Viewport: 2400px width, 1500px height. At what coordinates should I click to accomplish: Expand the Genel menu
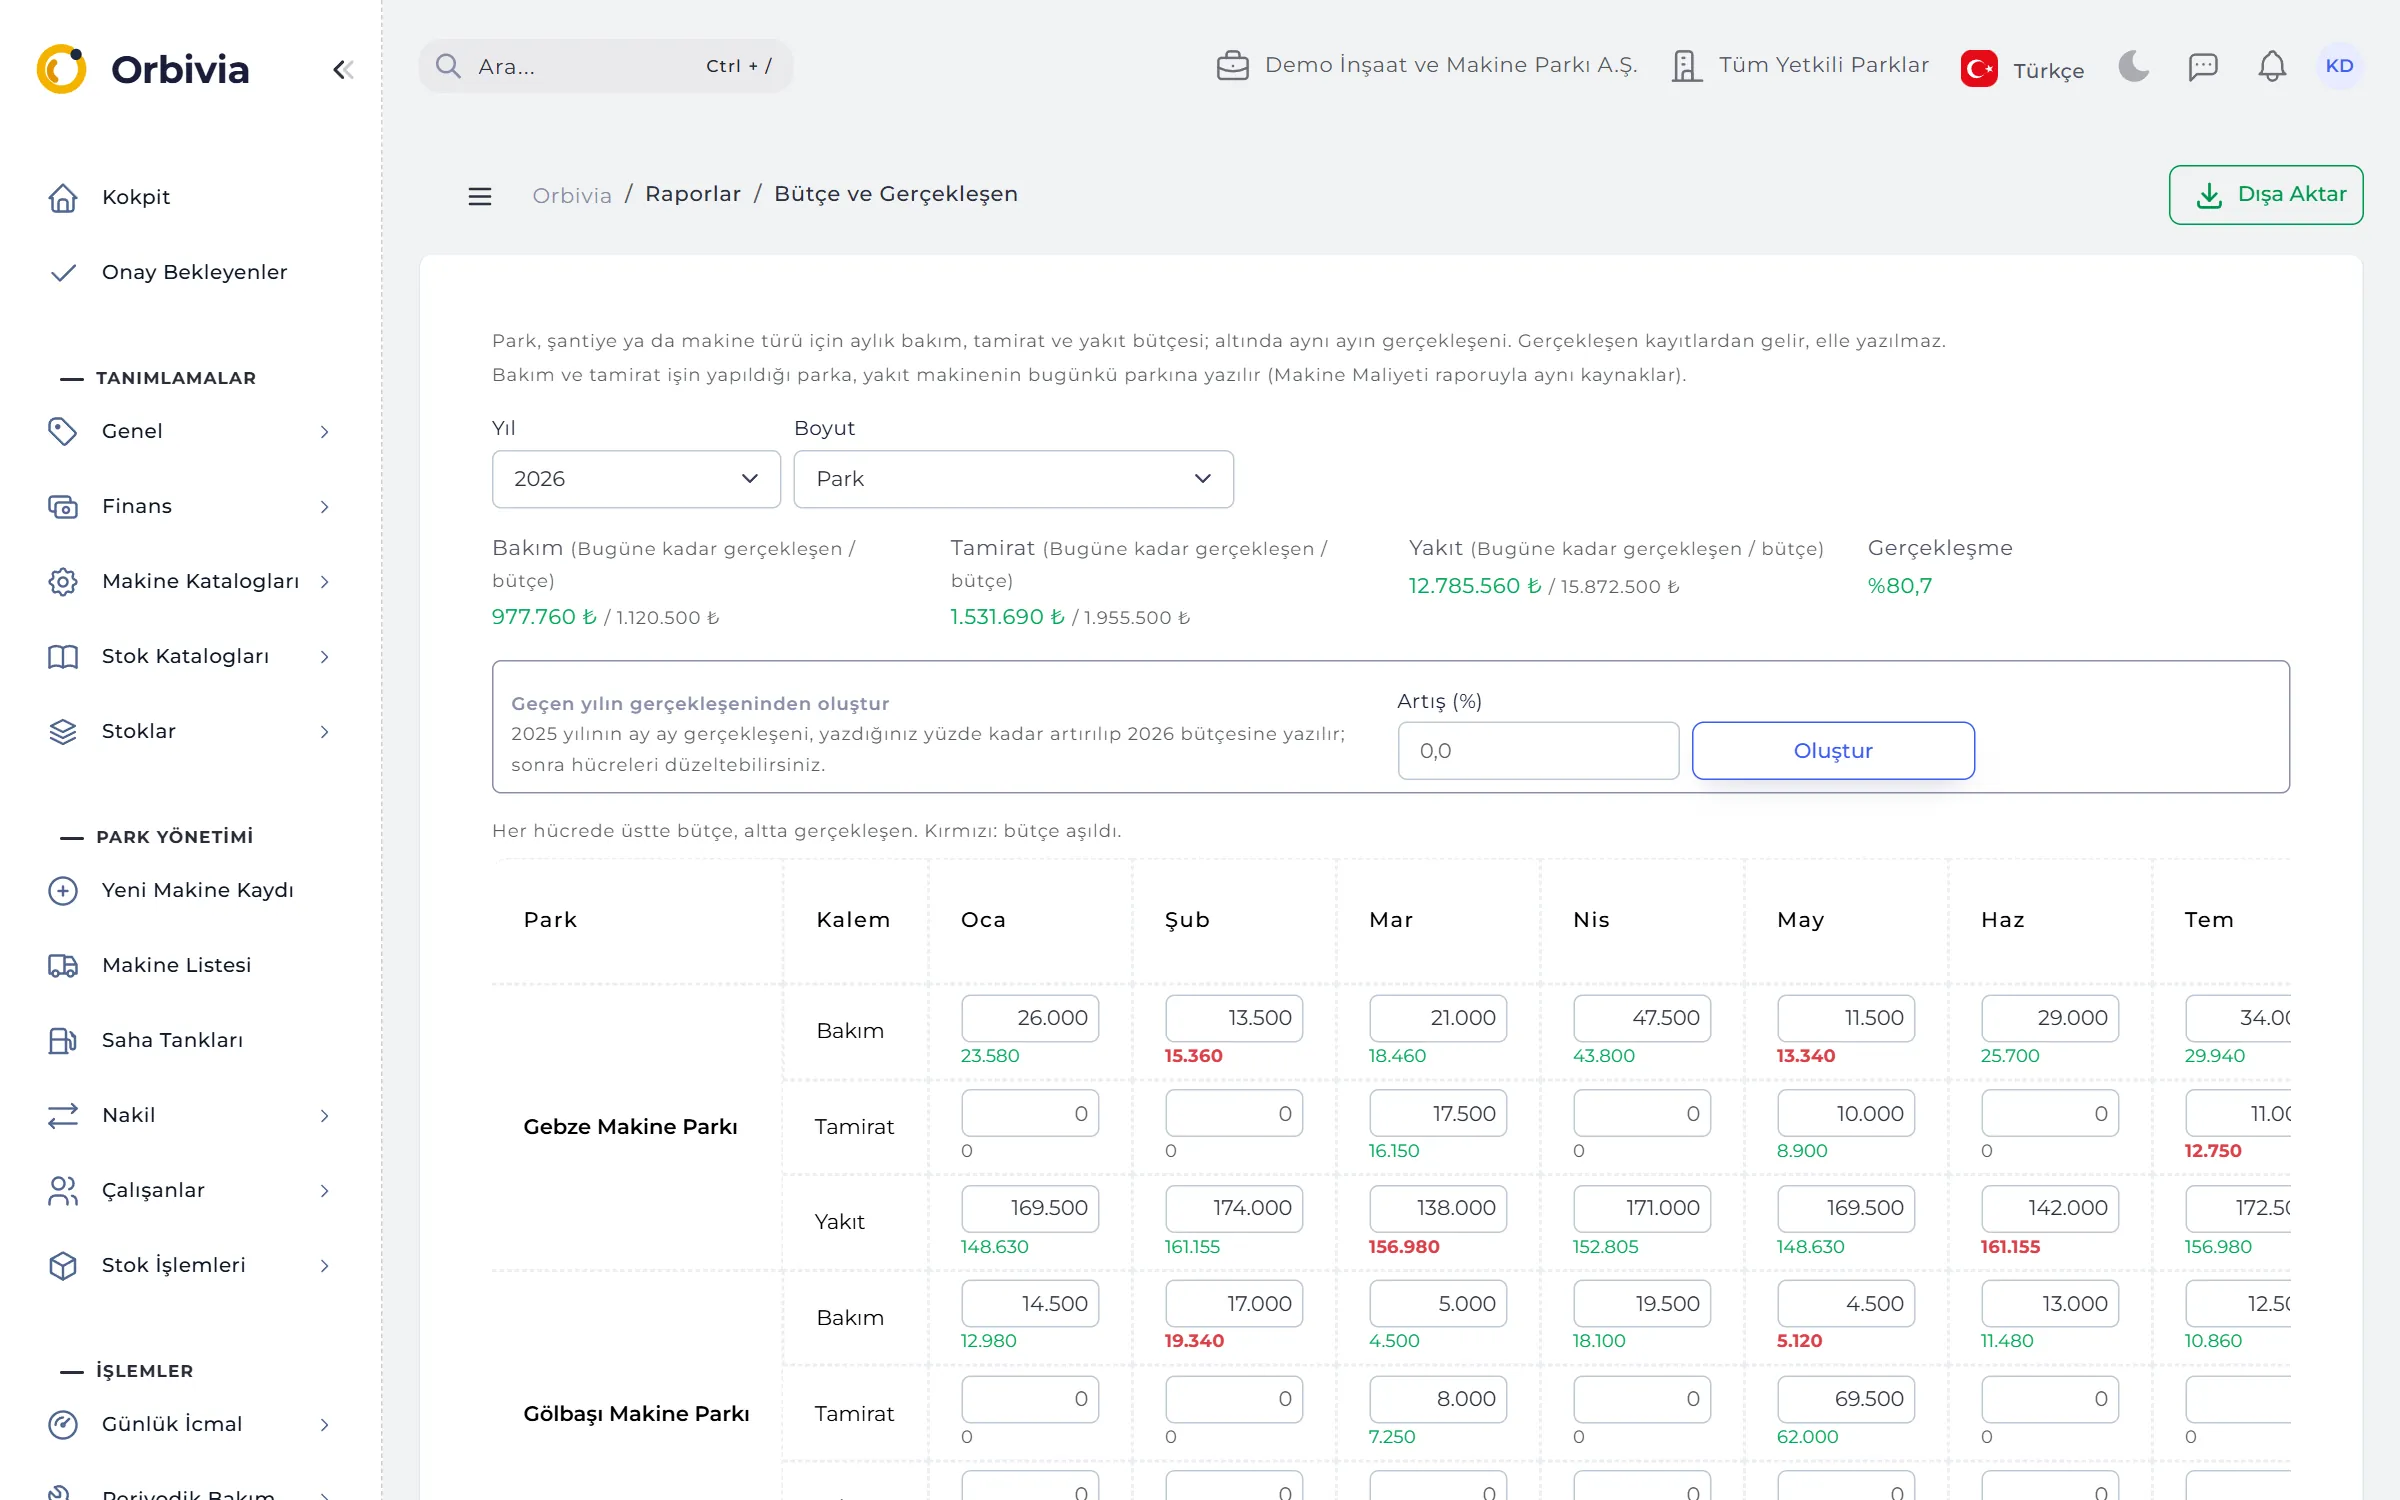190,431
